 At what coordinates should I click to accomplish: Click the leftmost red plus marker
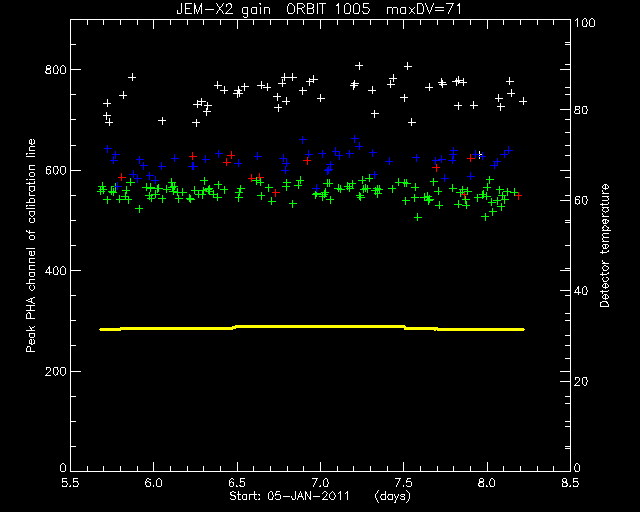pos(122,177)
